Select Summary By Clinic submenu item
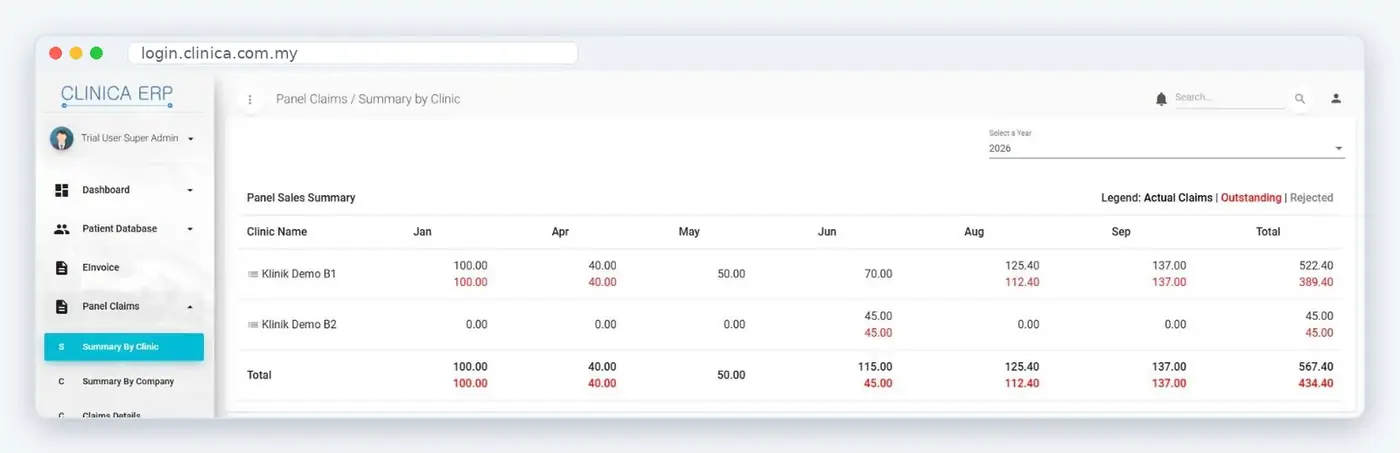Image resolution: width=1400 pixels, height=453 pixels. pyautogui.click(x=124, y=347)
